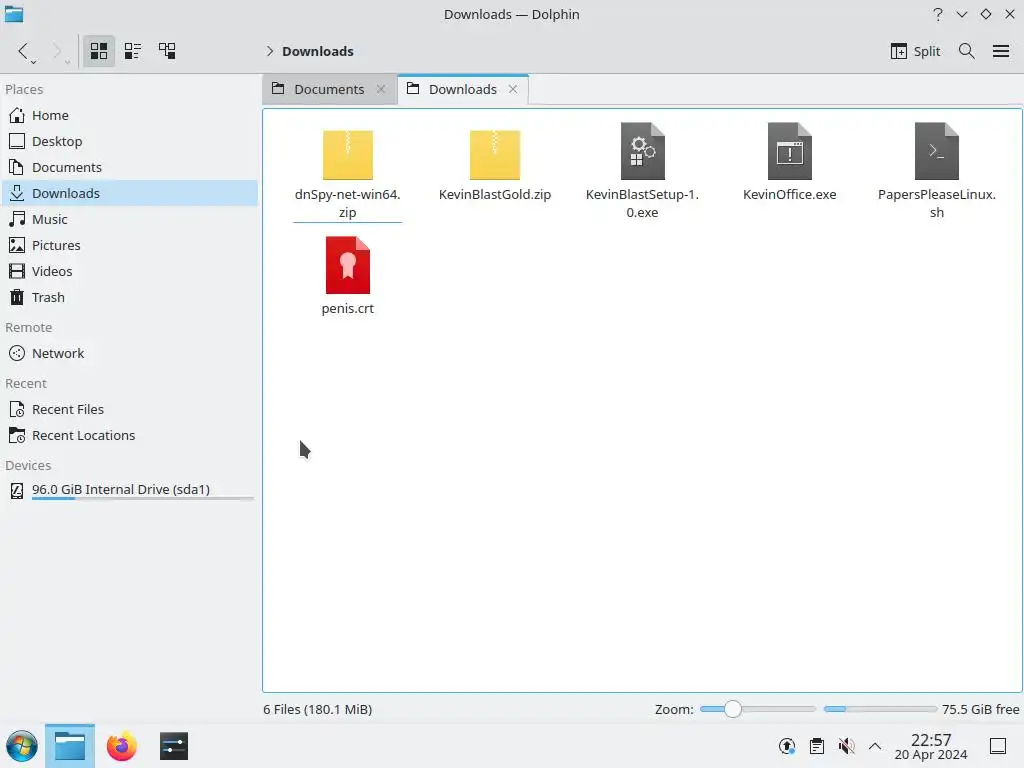The width and height of the screenshot is (1024, 768).
Task: Open the Dolphin title bar window icon menu
Action: tap(14, 14)
